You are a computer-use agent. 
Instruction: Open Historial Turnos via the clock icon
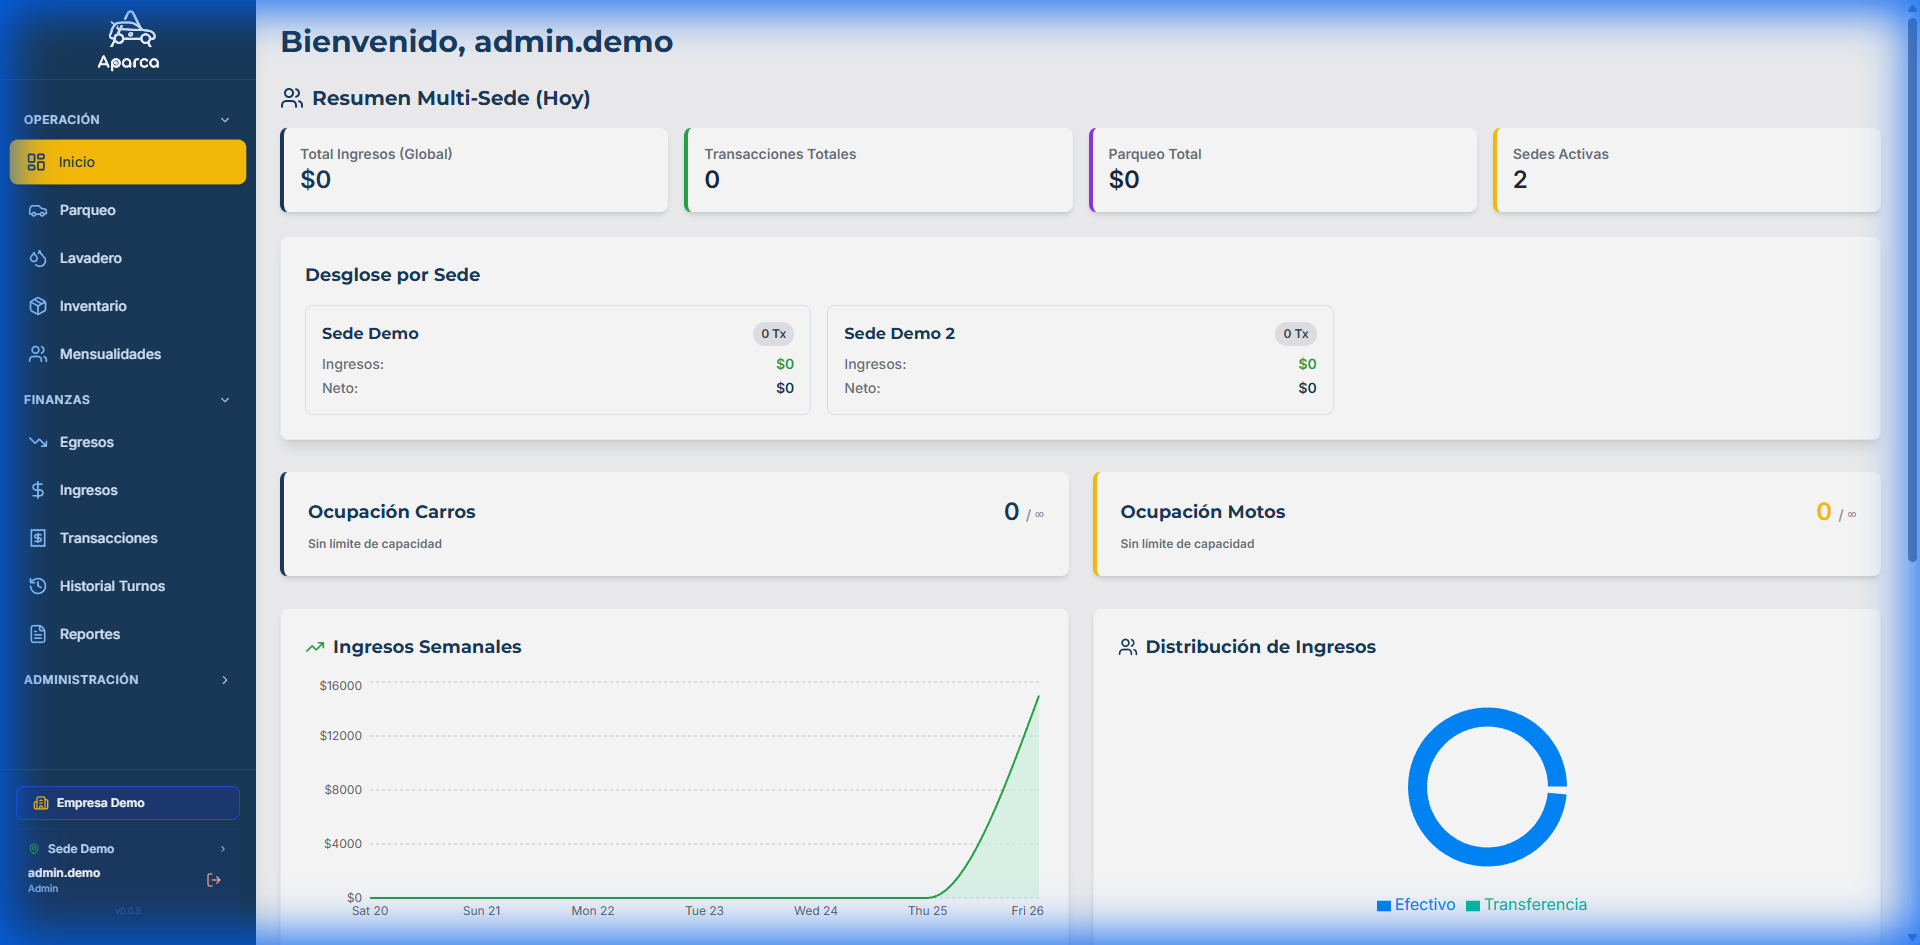click(x=37, y=586)
